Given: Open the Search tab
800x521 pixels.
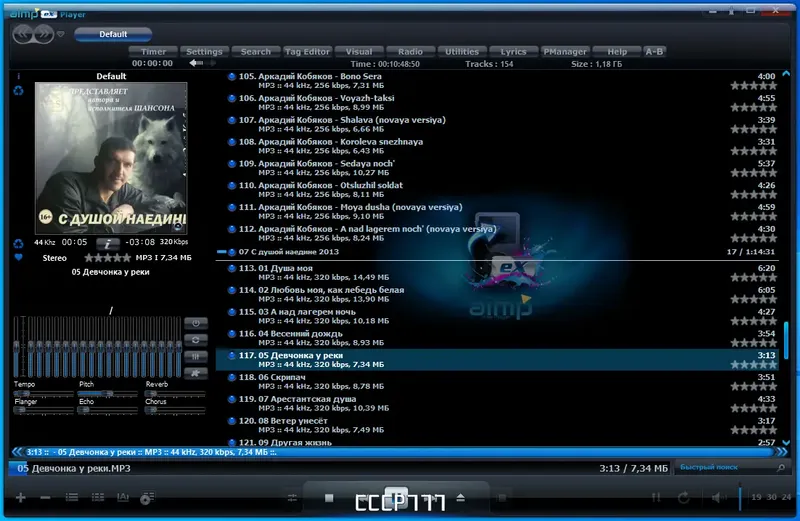Looking at the screenshot, I should pyautogui.click(x=256, y=52).
